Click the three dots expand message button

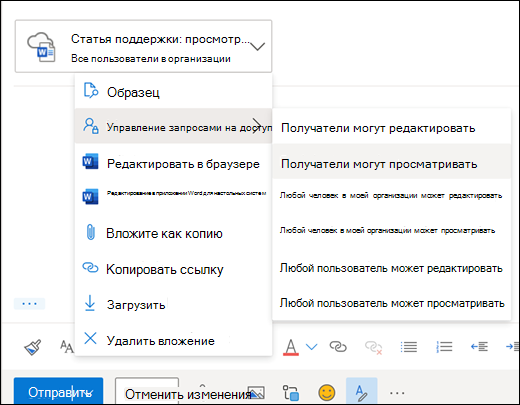click(x=29, y=304)
